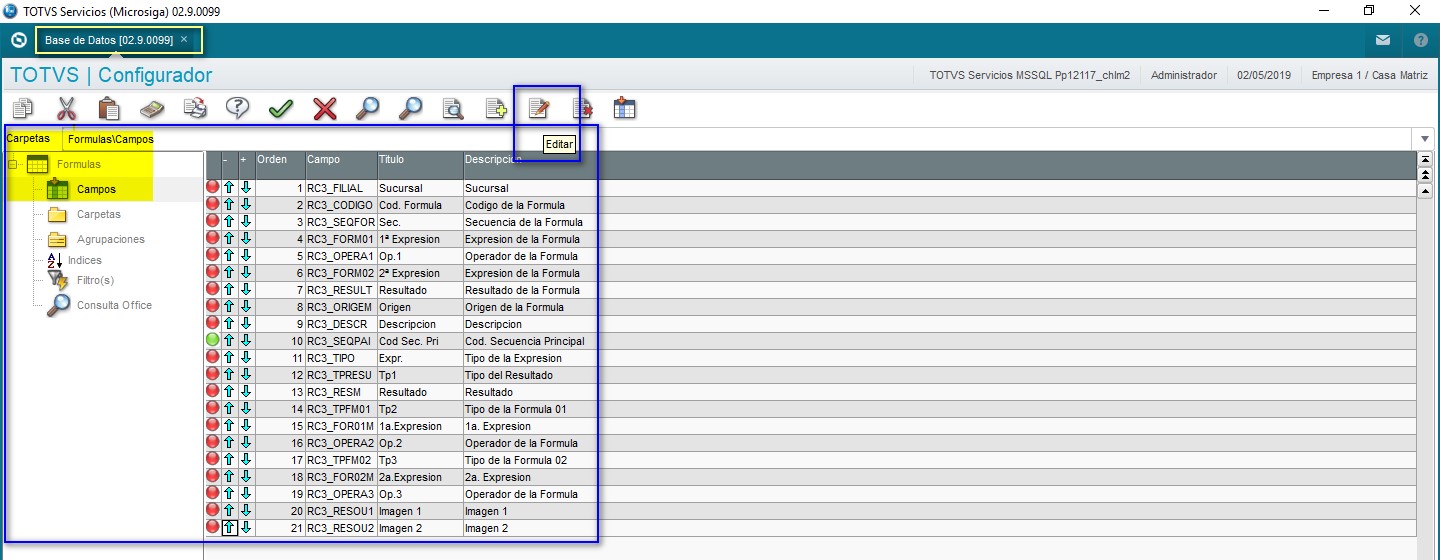Select the RC3_OPERA3 field cell
The height and width of the screenshot is (560, 1440).
point(340,493)
